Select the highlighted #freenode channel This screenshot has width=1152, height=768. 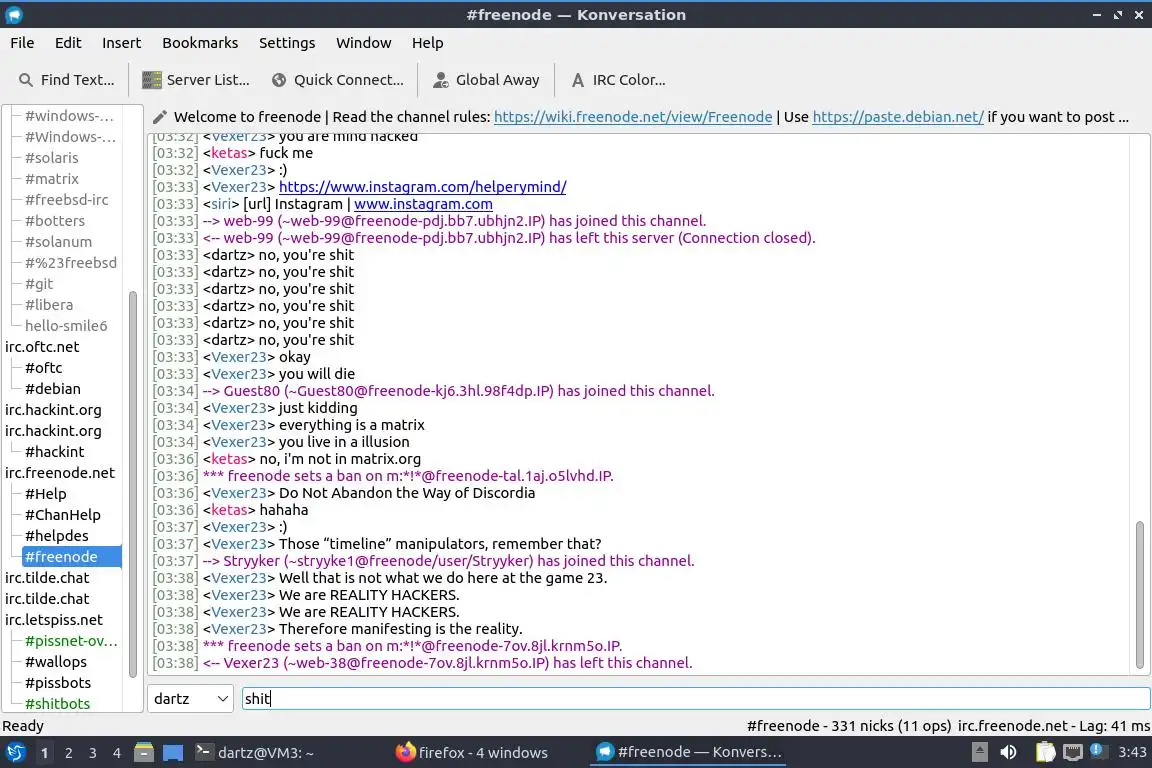[71, 557]
